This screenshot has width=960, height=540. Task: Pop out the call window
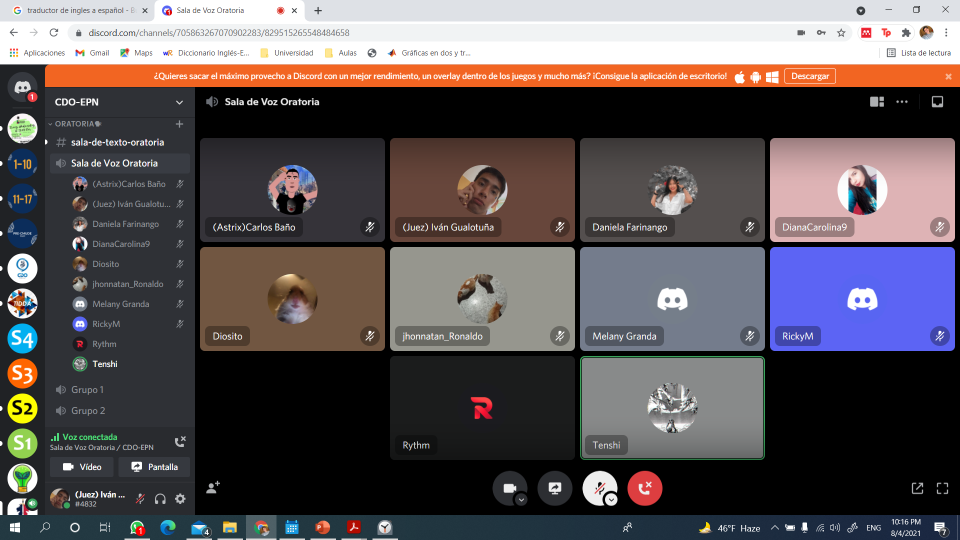917,488
